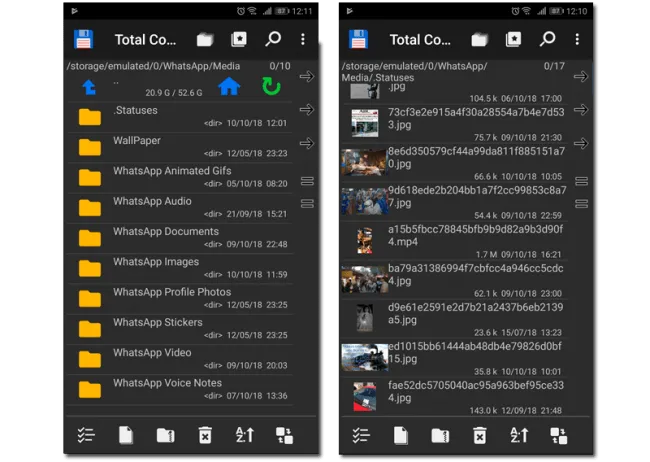Tap folder icon of WhatsApp Video
The width and height of the screenshot is (650, 462).
90,359
